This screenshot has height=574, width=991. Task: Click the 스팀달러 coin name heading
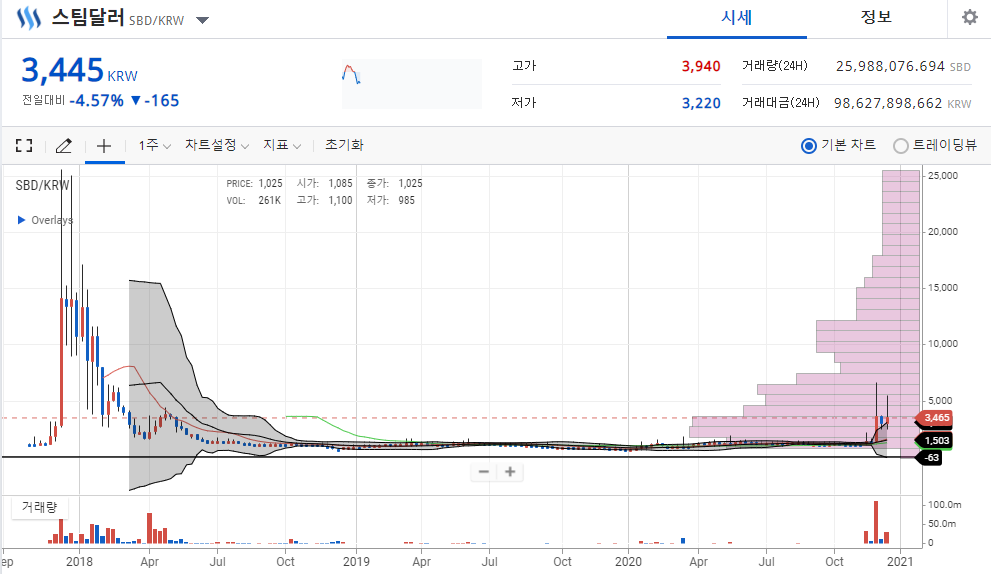[x=88, y=17]
